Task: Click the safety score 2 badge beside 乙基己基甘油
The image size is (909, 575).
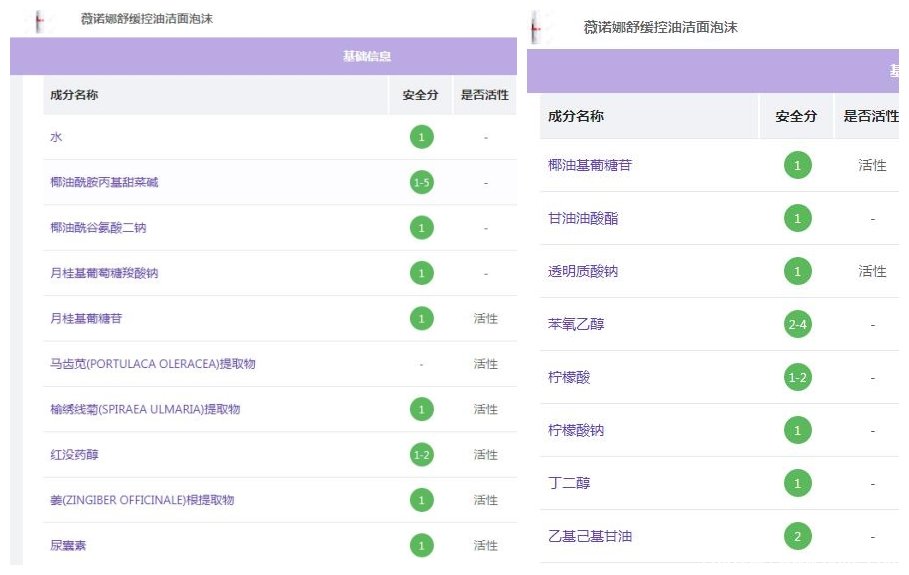Action: pyautogui.click(x=798, y=537)
